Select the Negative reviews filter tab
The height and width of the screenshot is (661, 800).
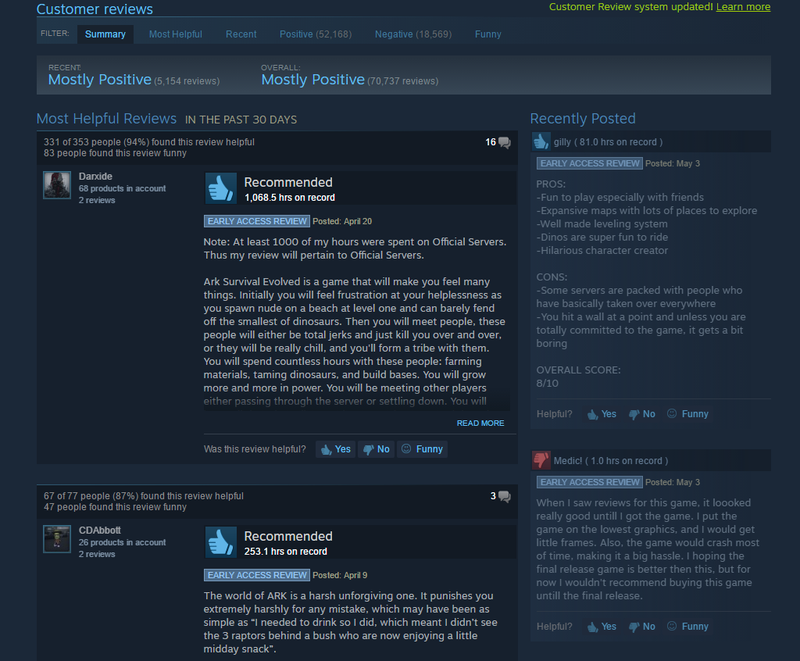click(413, 34)
